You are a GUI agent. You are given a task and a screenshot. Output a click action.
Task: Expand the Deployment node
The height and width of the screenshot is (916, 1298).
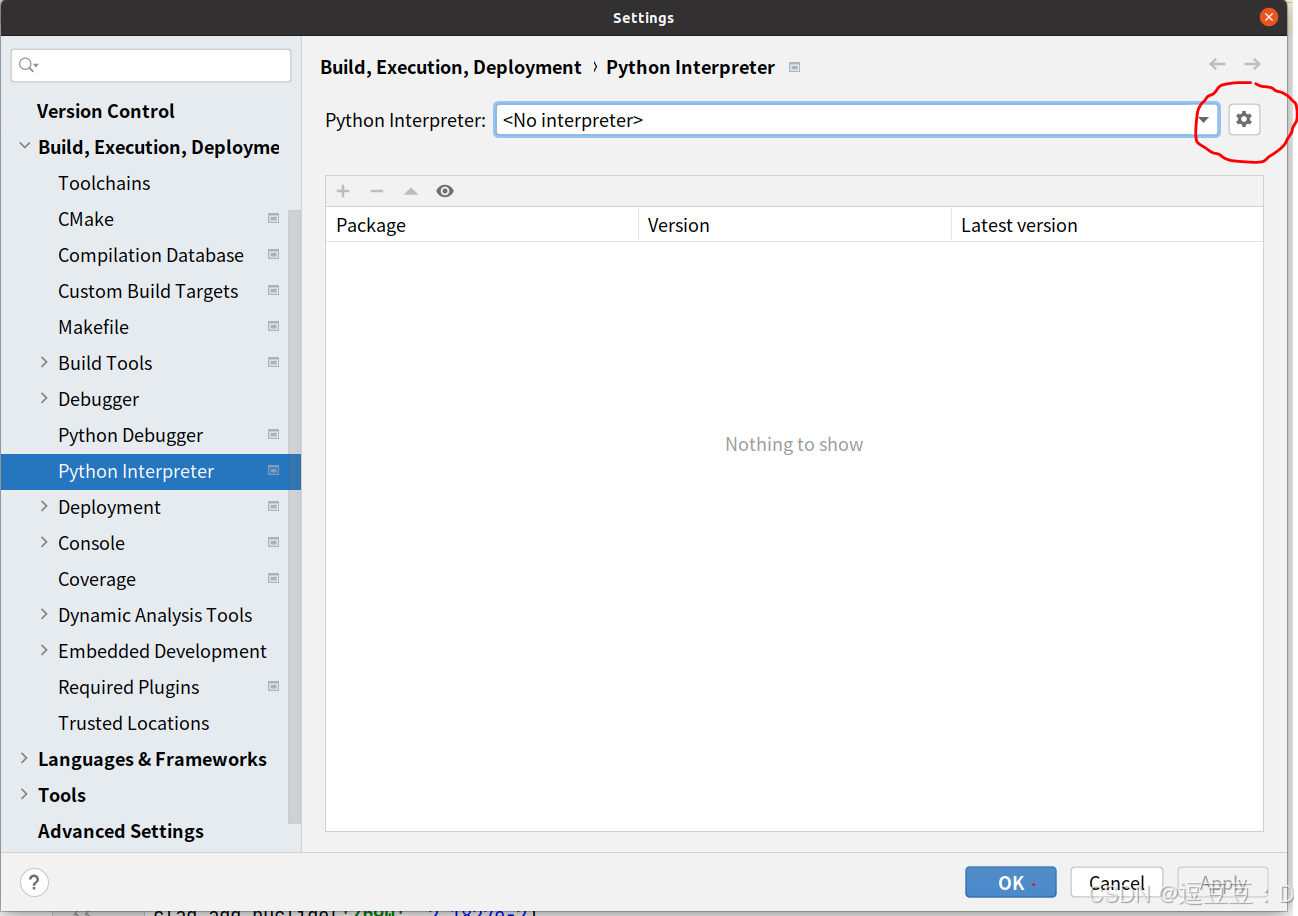(x=43, y=506)
